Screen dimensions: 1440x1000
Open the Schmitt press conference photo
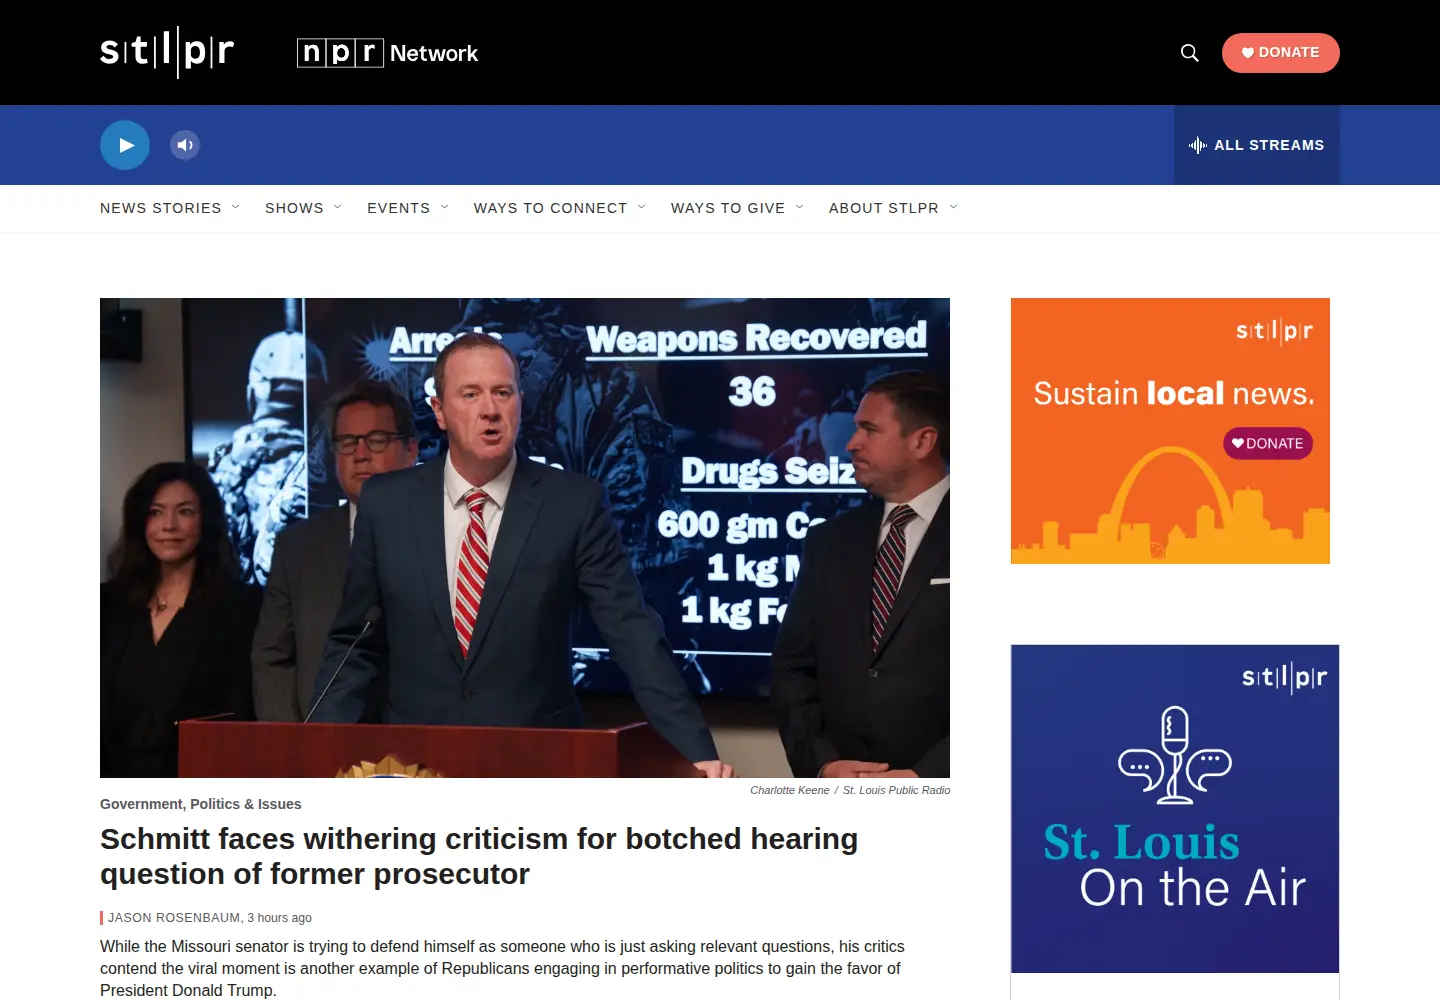click(x=525, y=538)
